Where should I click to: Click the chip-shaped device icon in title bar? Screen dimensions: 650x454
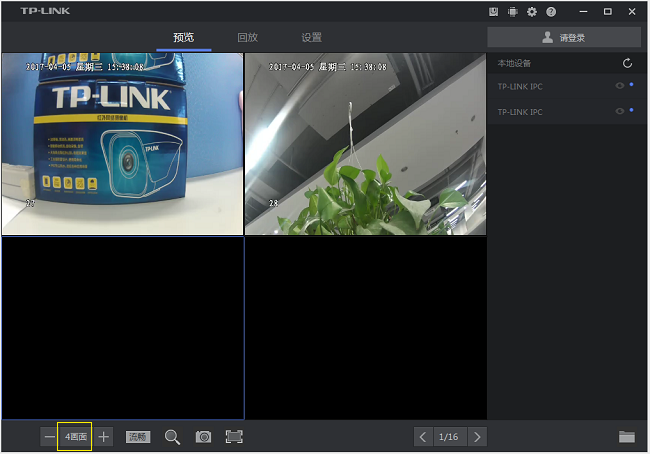tap(513, 11)
